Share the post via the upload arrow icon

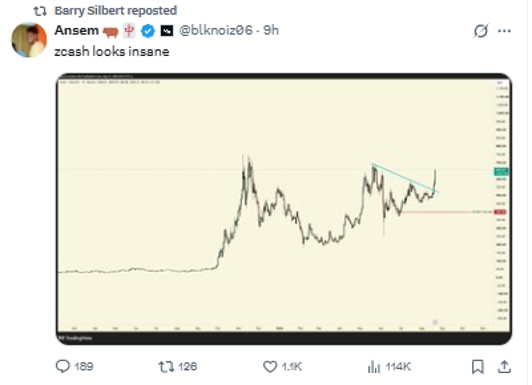click(504, 367)
